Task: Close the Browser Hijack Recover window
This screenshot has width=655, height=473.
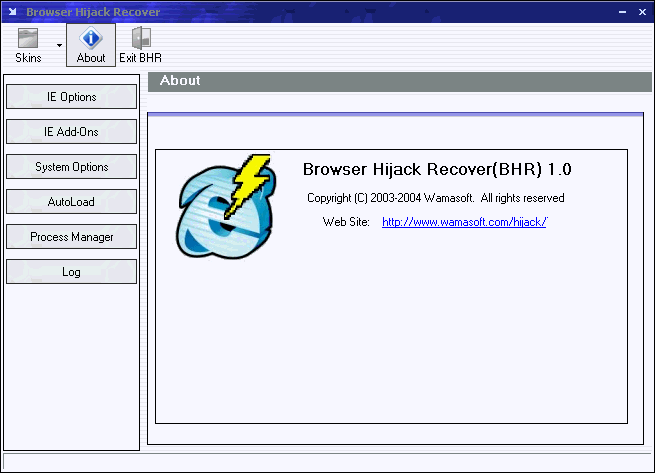Action: coord(642,12)
